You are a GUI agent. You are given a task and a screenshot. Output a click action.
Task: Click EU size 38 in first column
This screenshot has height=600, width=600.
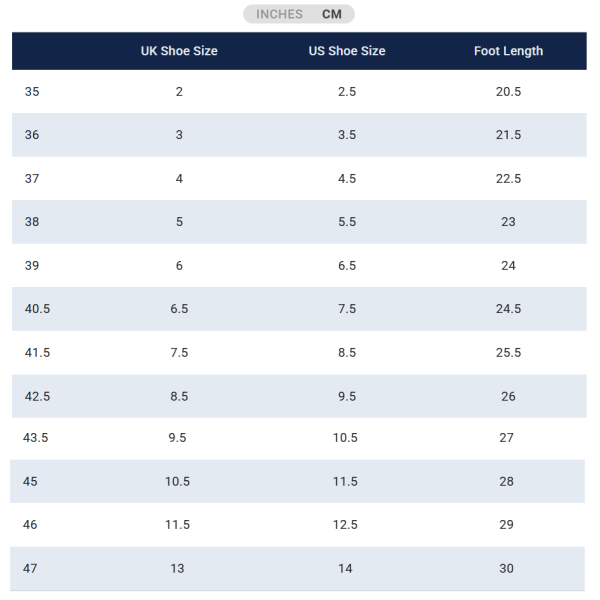(32, 222)
